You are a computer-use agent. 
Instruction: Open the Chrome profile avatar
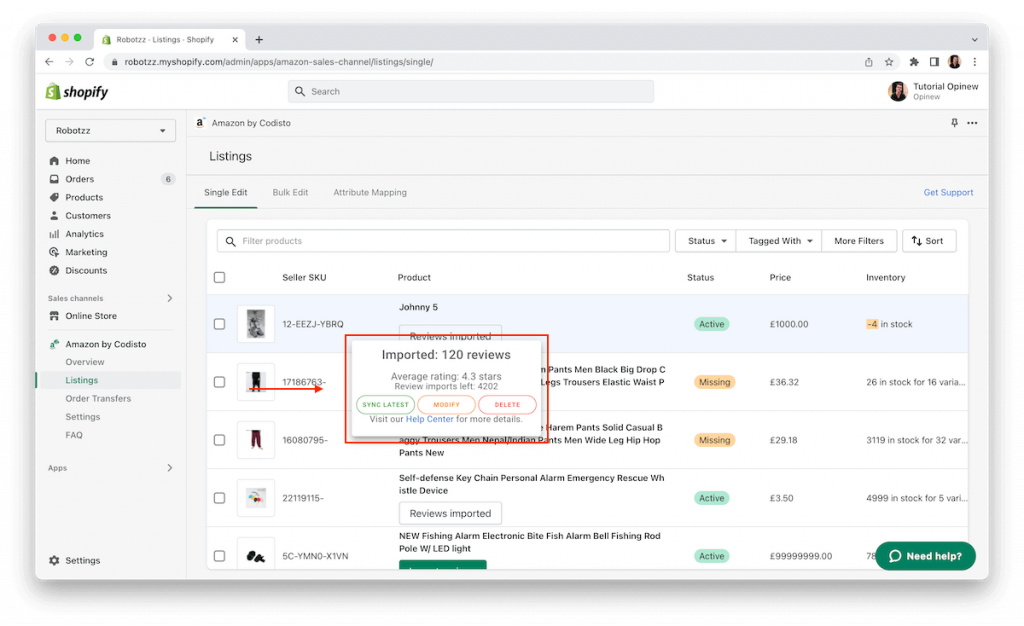tap(954, 62)
